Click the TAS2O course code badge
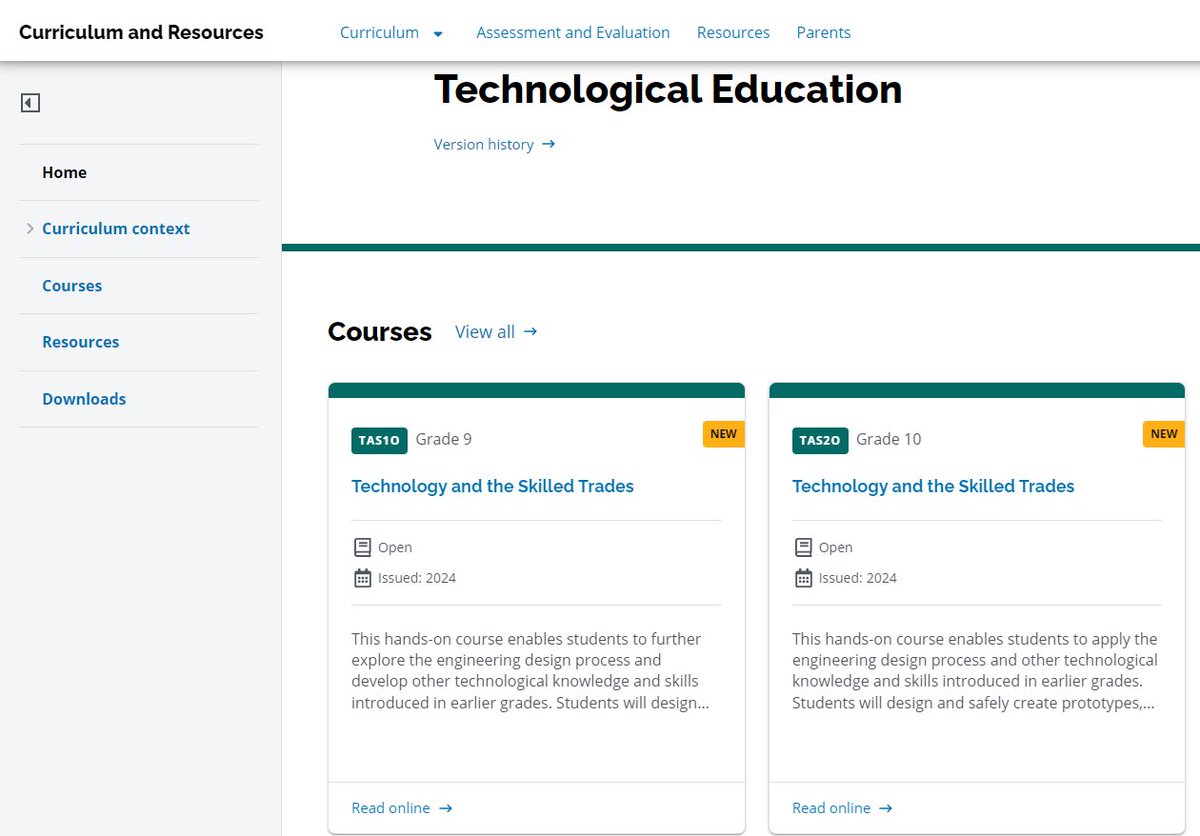The width and height of the screenshot is (1200, 836). pos(820,440)
